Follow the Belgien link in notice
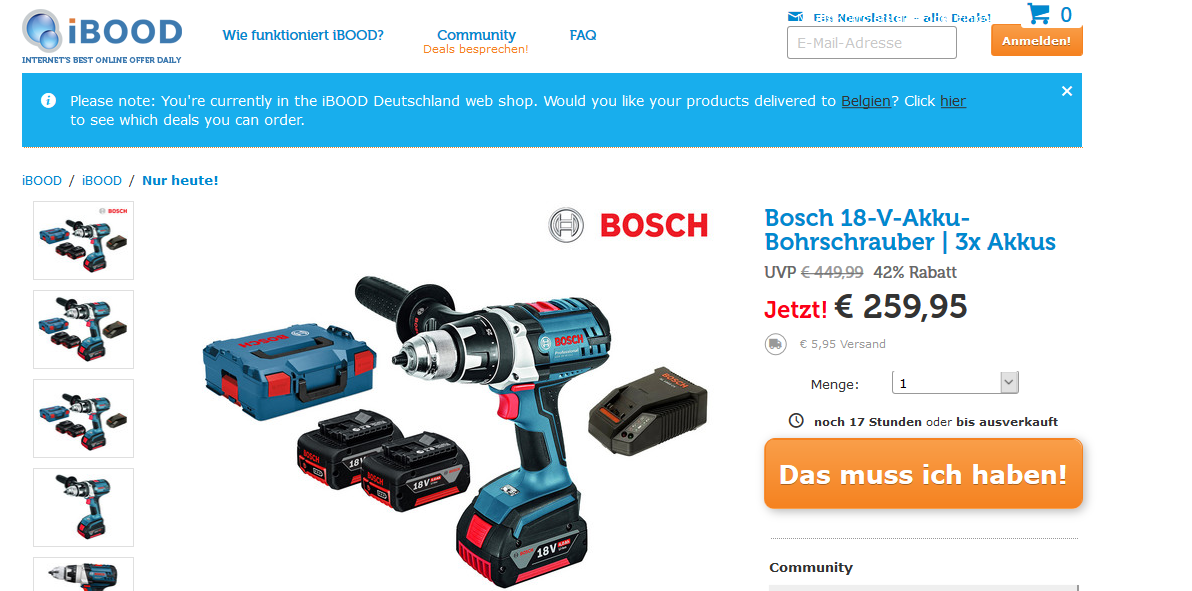This screenshot has width=1192, height=591. coord(865,101)
